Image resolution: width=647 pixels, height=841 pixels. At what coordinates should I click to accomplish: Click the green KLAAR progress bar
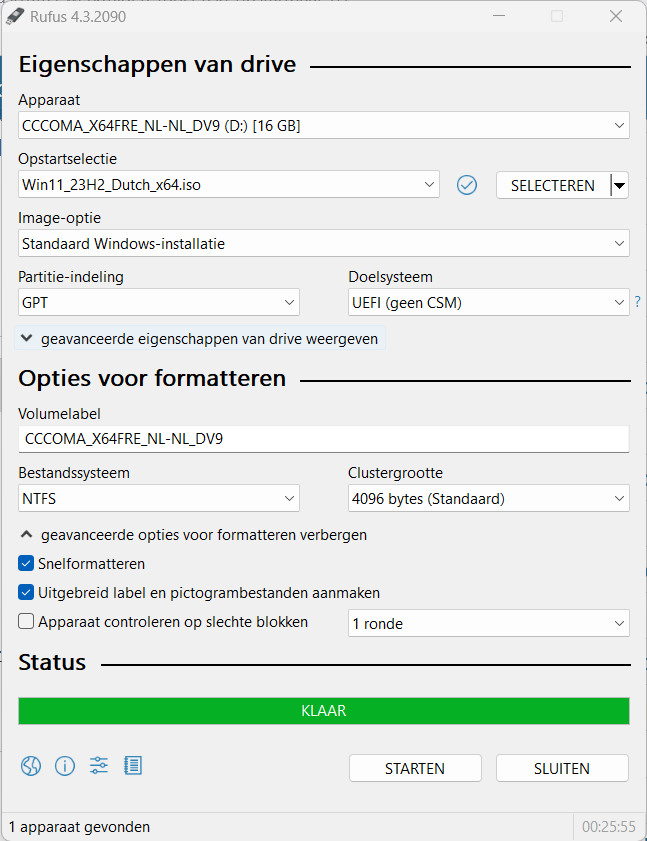tap(324, 711)
